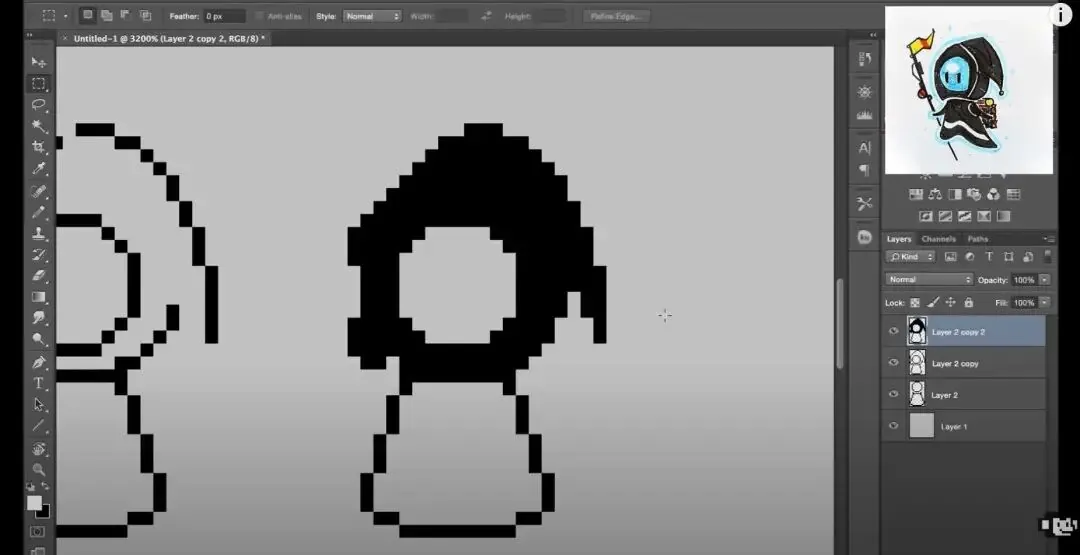The image size is (1080, 555).
Task: Add a Color Balance adjustment
Action: pyautogui.click(x=935, y=194)
